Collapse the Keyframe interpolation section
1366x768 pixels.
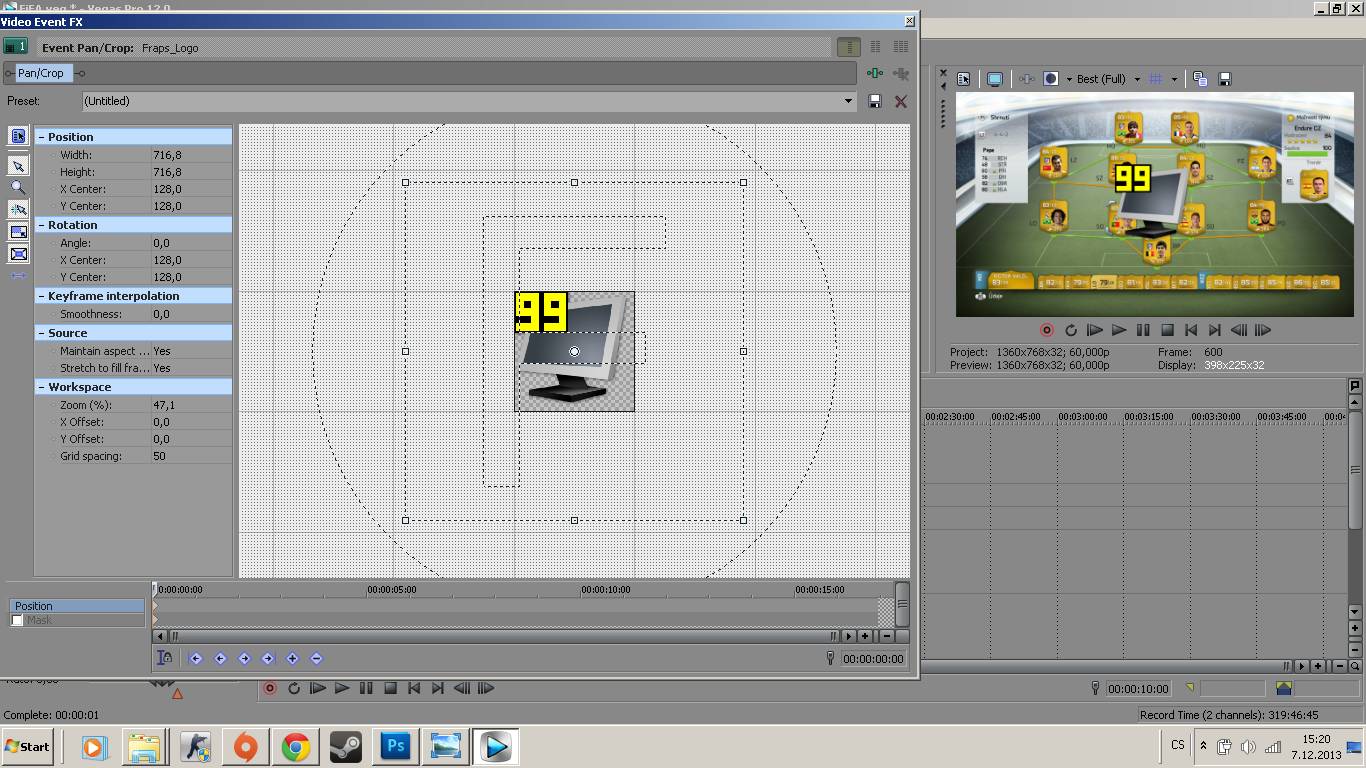point(41,296)
